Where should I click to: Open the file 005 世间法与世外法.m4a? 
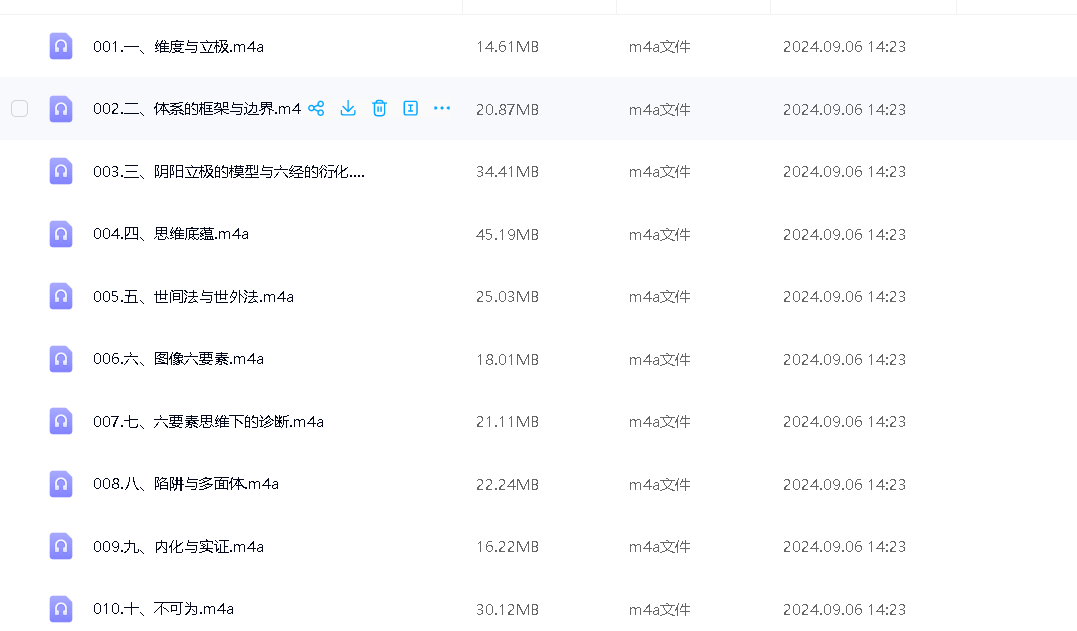click(x=193, y=297)
